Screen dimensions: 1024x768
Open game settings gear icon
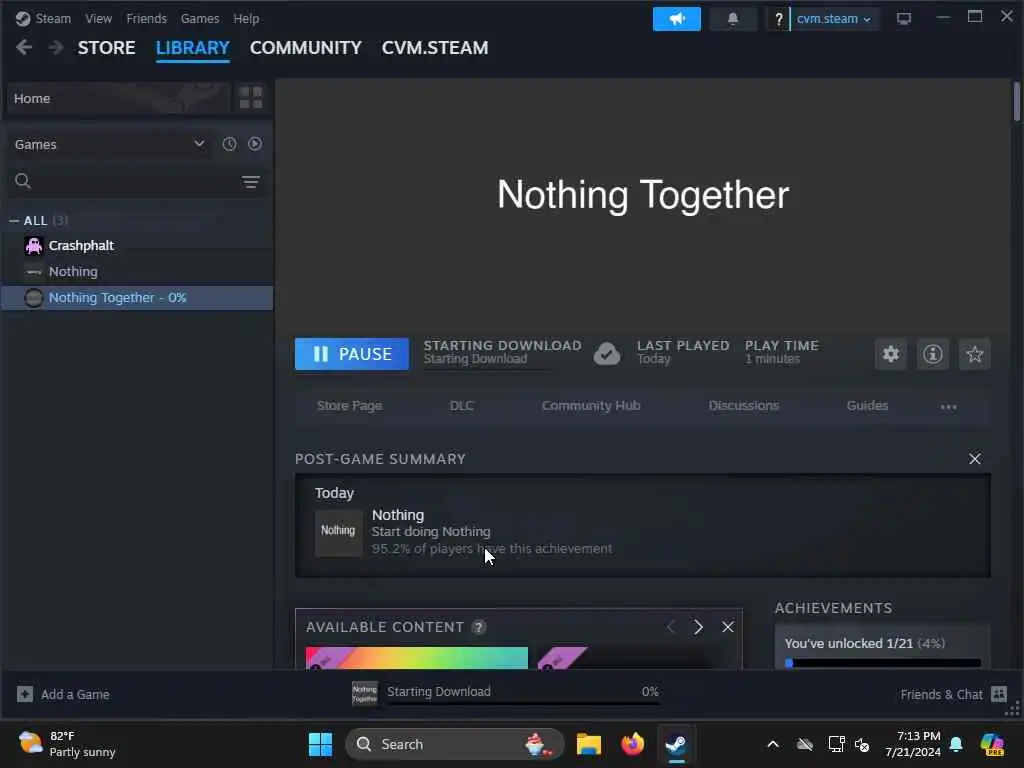pyautogui.click(x=891, y=354)
